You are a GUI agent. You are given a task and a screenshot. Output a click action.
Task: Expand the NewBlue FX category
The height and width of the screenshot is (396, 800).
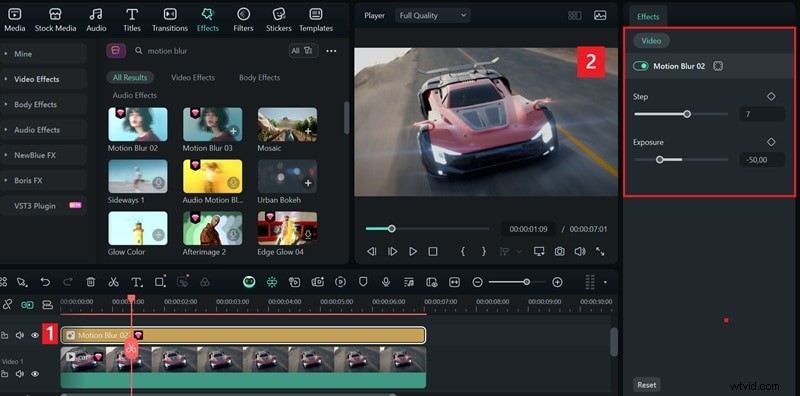[x=43, y=155]
